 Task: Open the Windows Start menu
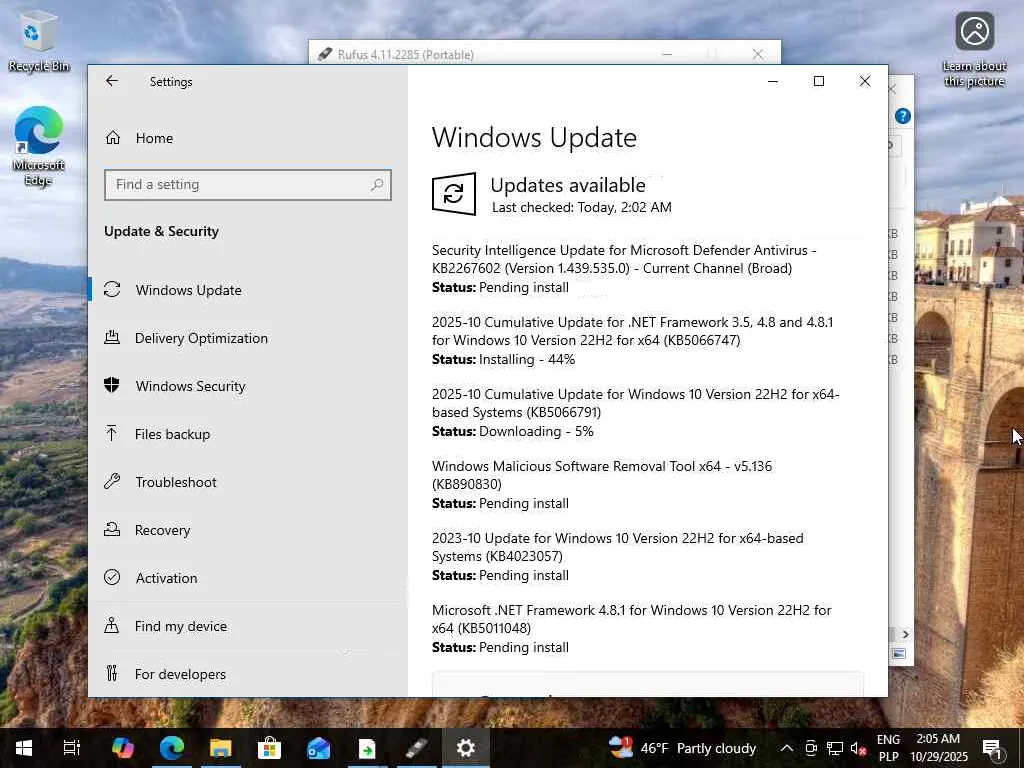pos(24,748)
